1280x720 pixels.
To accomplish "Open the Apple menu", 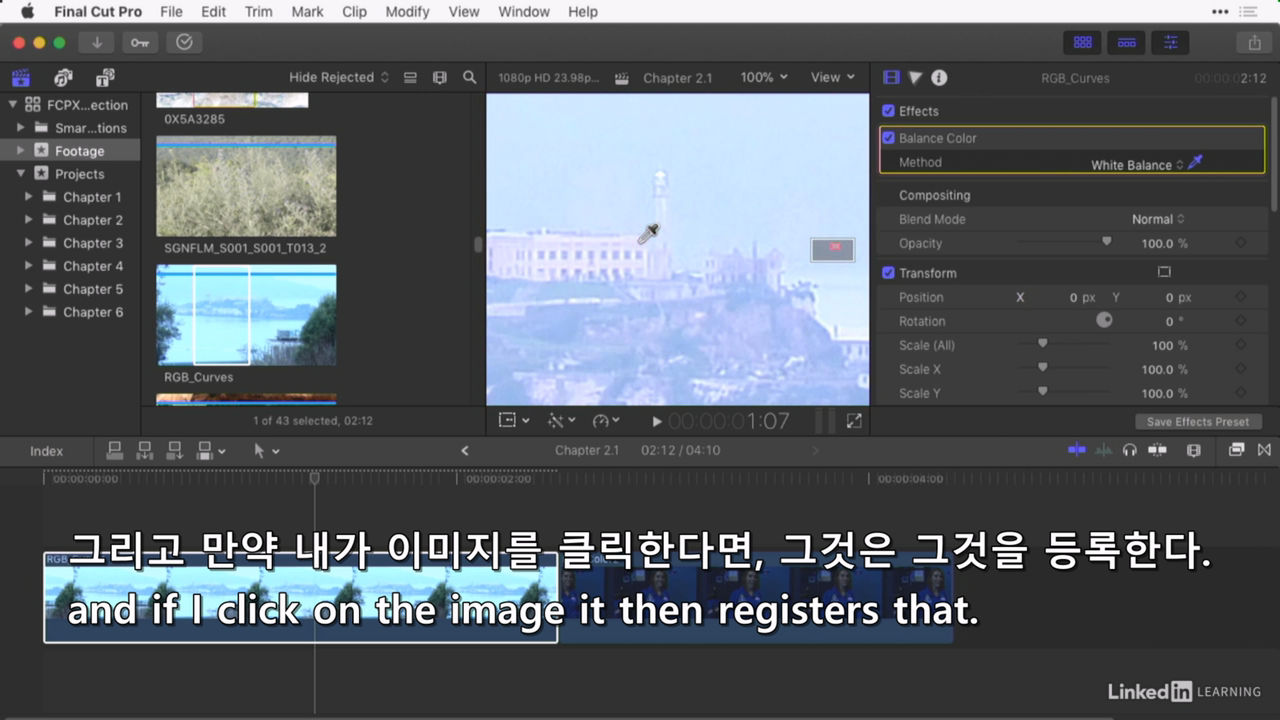I will [27, 12].
